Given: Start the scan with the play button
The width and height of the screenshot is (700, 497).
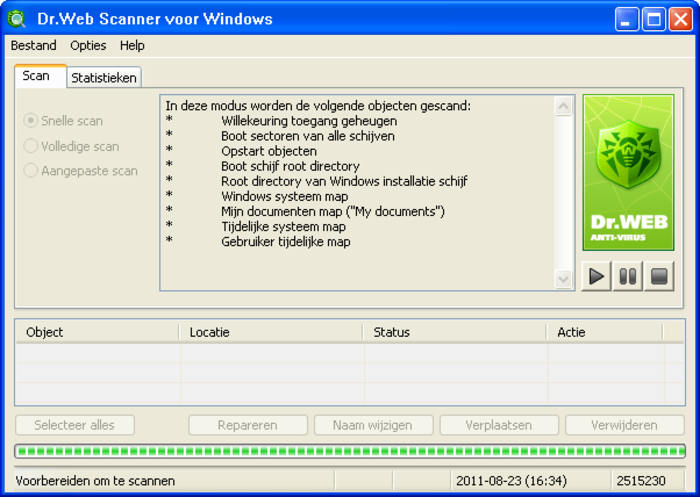Looking at the screenshot, I should click(x=596, y=276).
